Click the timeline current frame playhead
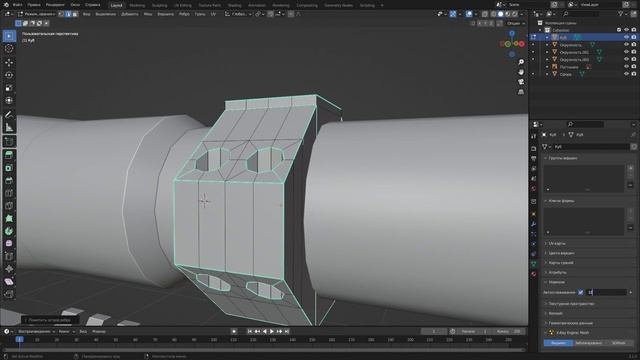 click(19, 340)
